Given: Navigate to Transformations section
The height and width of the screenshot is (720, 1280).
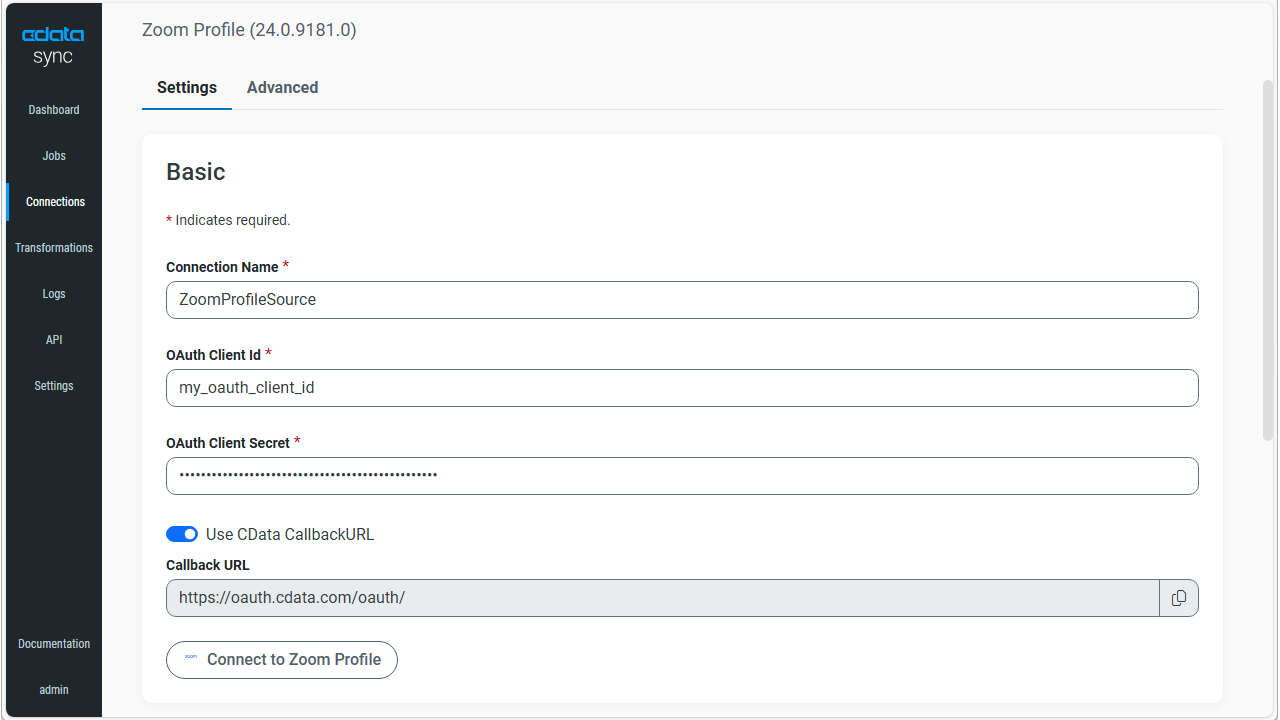Looking at the screenshot, I should pyautogui.click(x=54, y=248).
